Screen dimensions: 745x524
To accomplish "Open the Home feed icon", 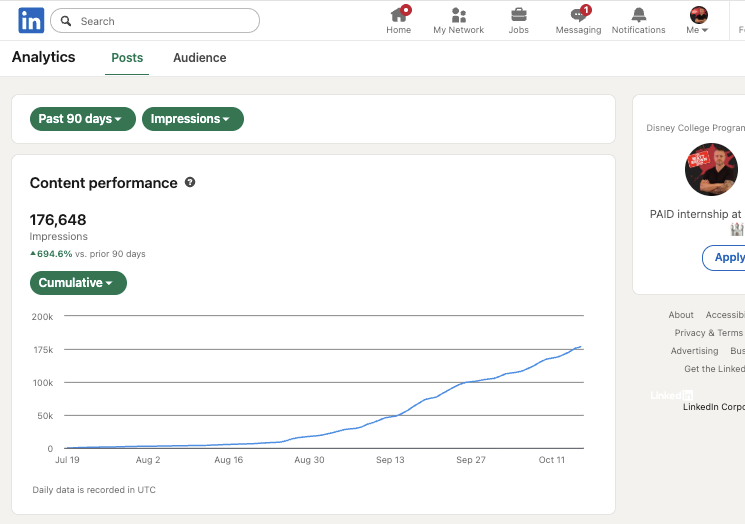I will [398, 15].
